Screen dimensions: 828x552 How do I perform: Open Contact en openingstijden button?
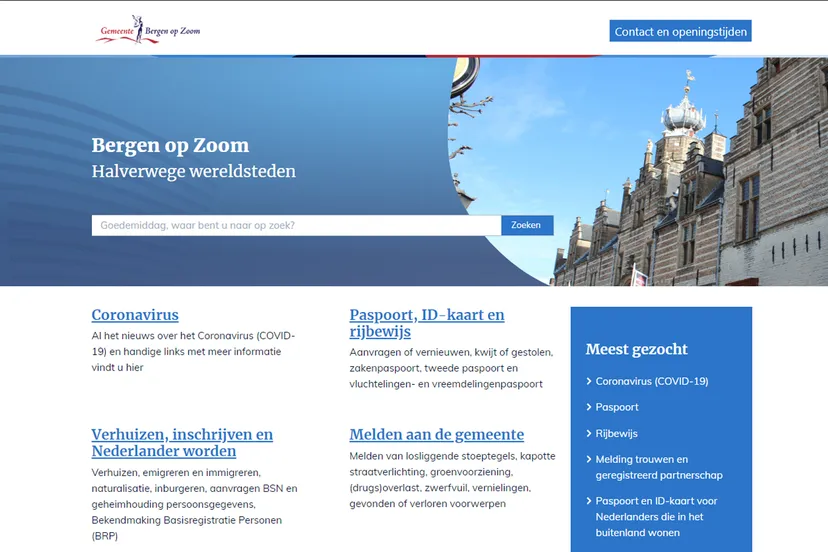(680, 31)
